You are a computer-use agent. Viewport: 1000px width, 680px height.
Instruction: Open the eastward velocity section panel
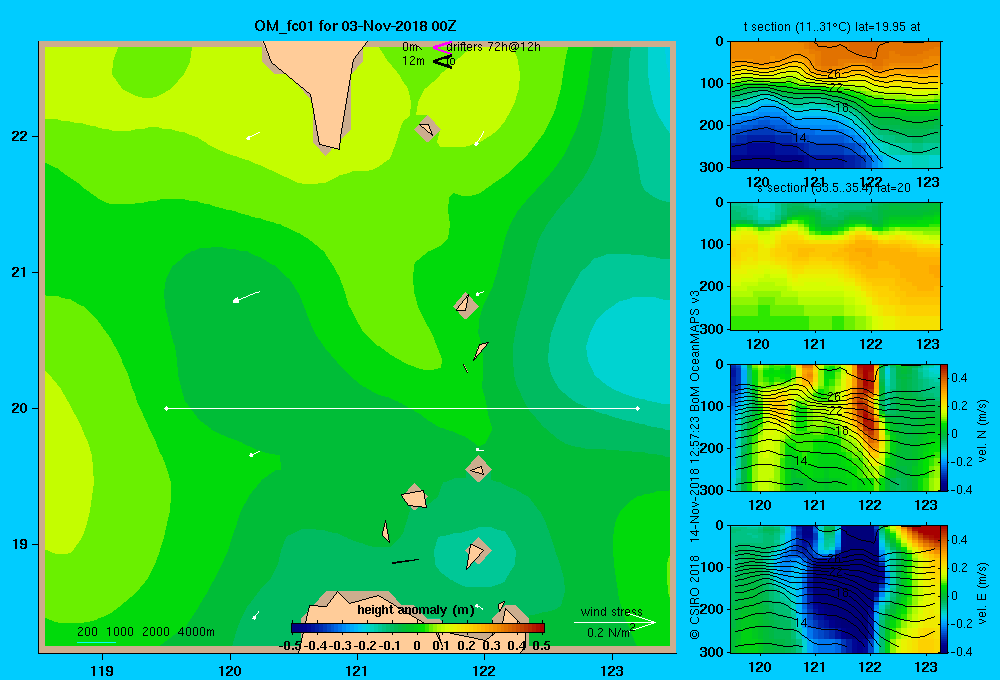[x=835, y=589]
